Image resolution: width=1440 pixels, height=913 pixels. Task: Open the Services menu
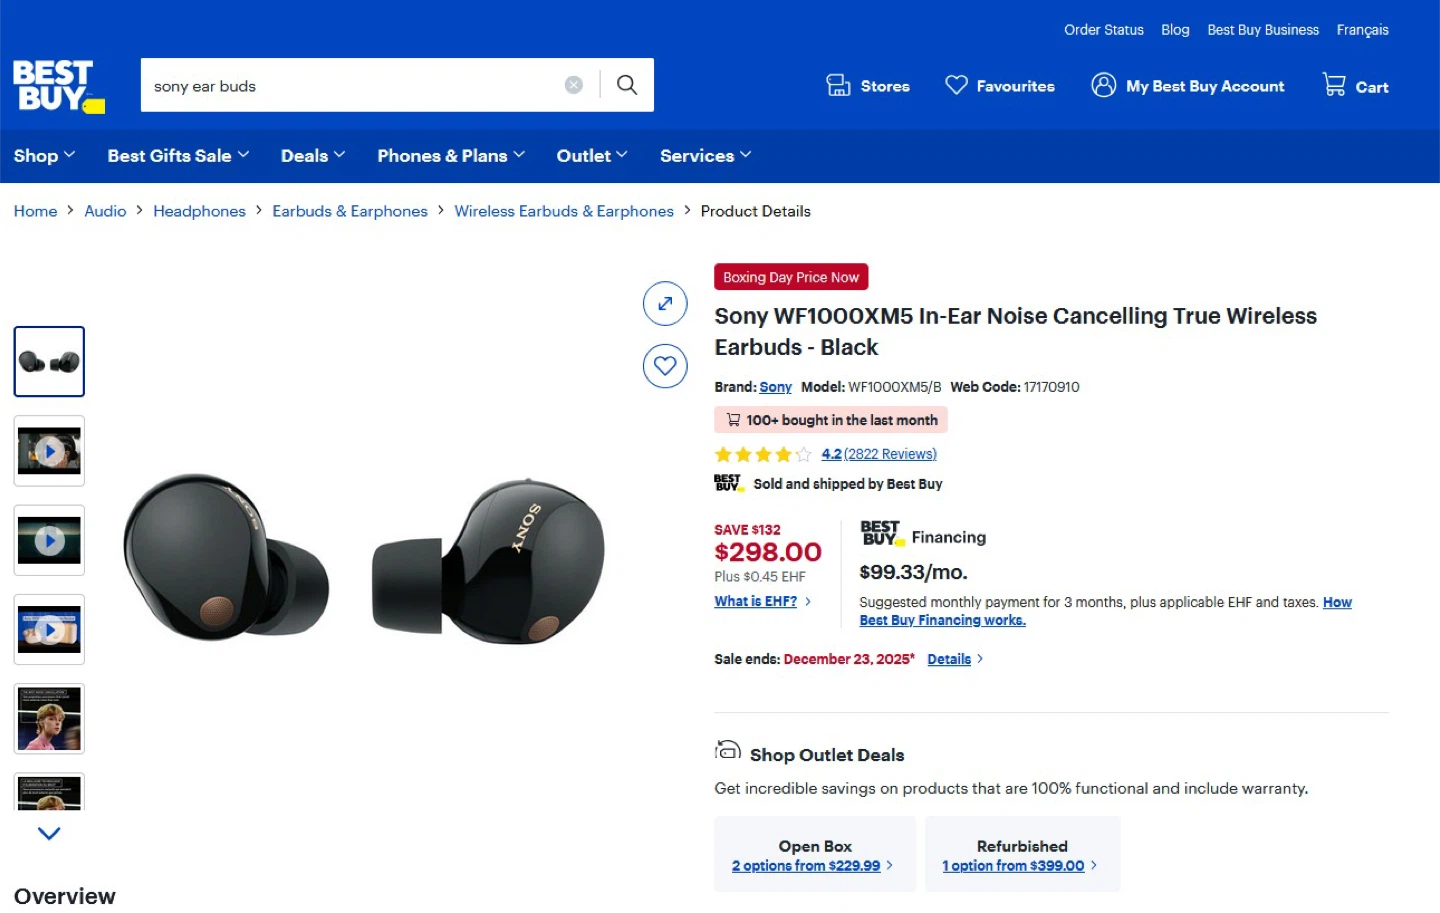(x=705, y=156)
